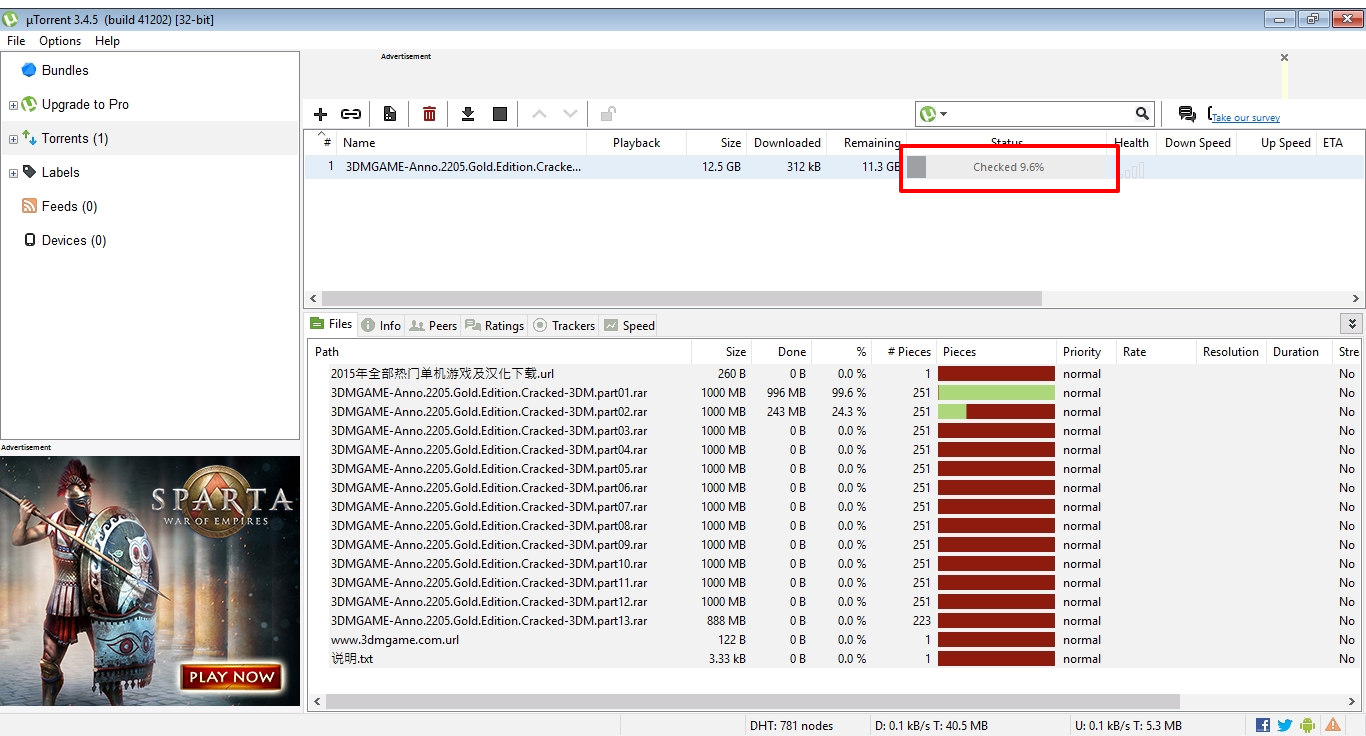Expand the Torrents item in the sidebar

click(11, 138)
